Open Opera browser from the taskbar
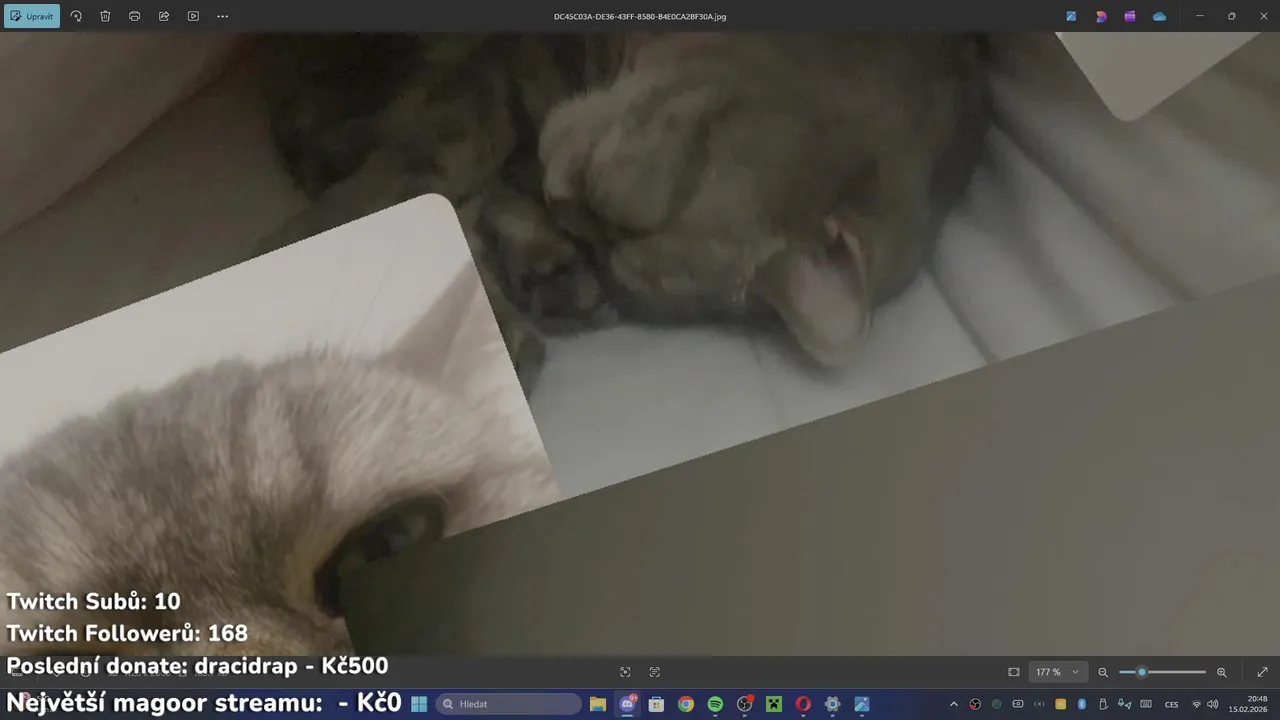1280x720 pixels. click(803, 704)
